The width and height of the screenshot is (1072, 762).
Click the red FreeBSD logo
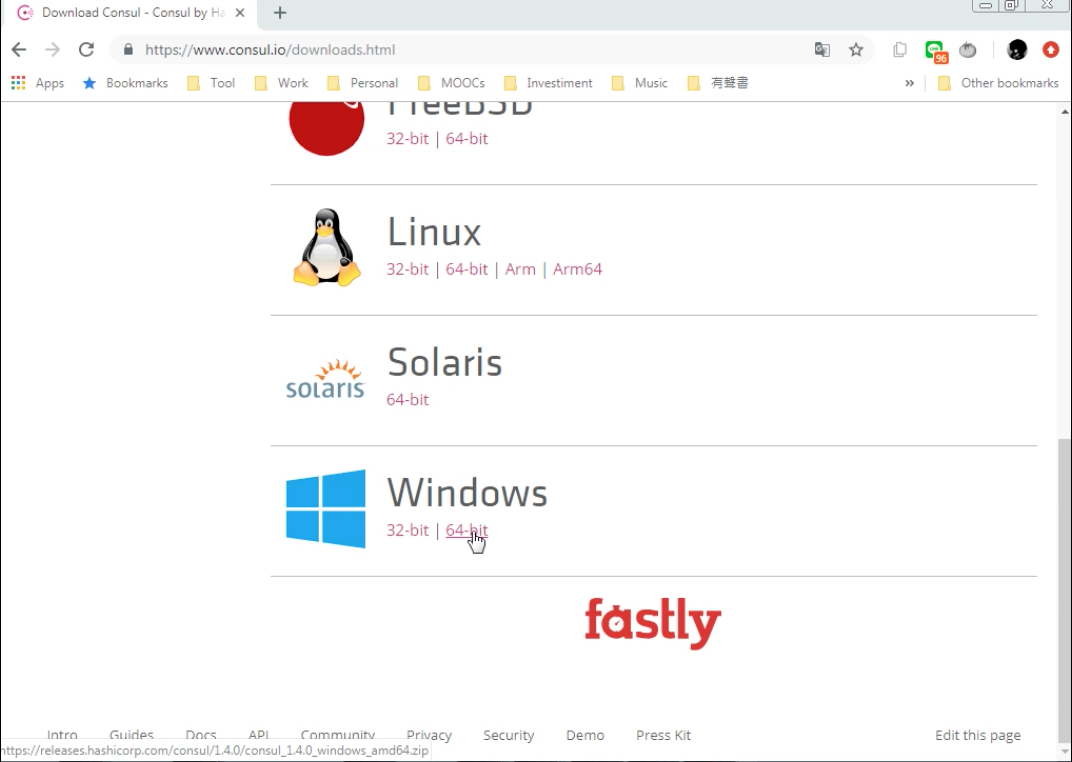327,128
